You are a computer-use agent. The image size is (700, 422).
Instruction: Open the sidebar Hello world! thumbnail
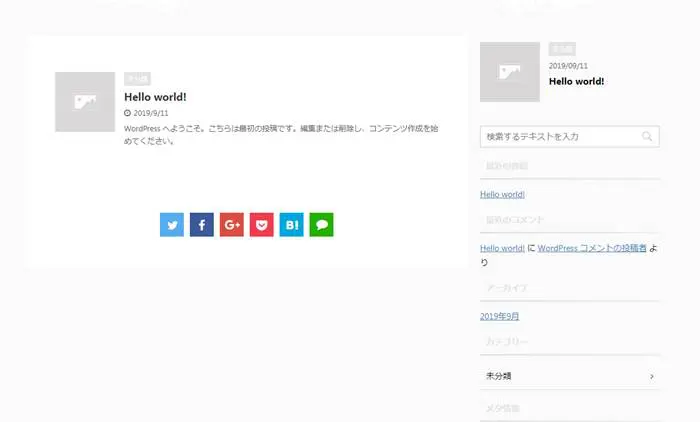[x=510, y=72]
